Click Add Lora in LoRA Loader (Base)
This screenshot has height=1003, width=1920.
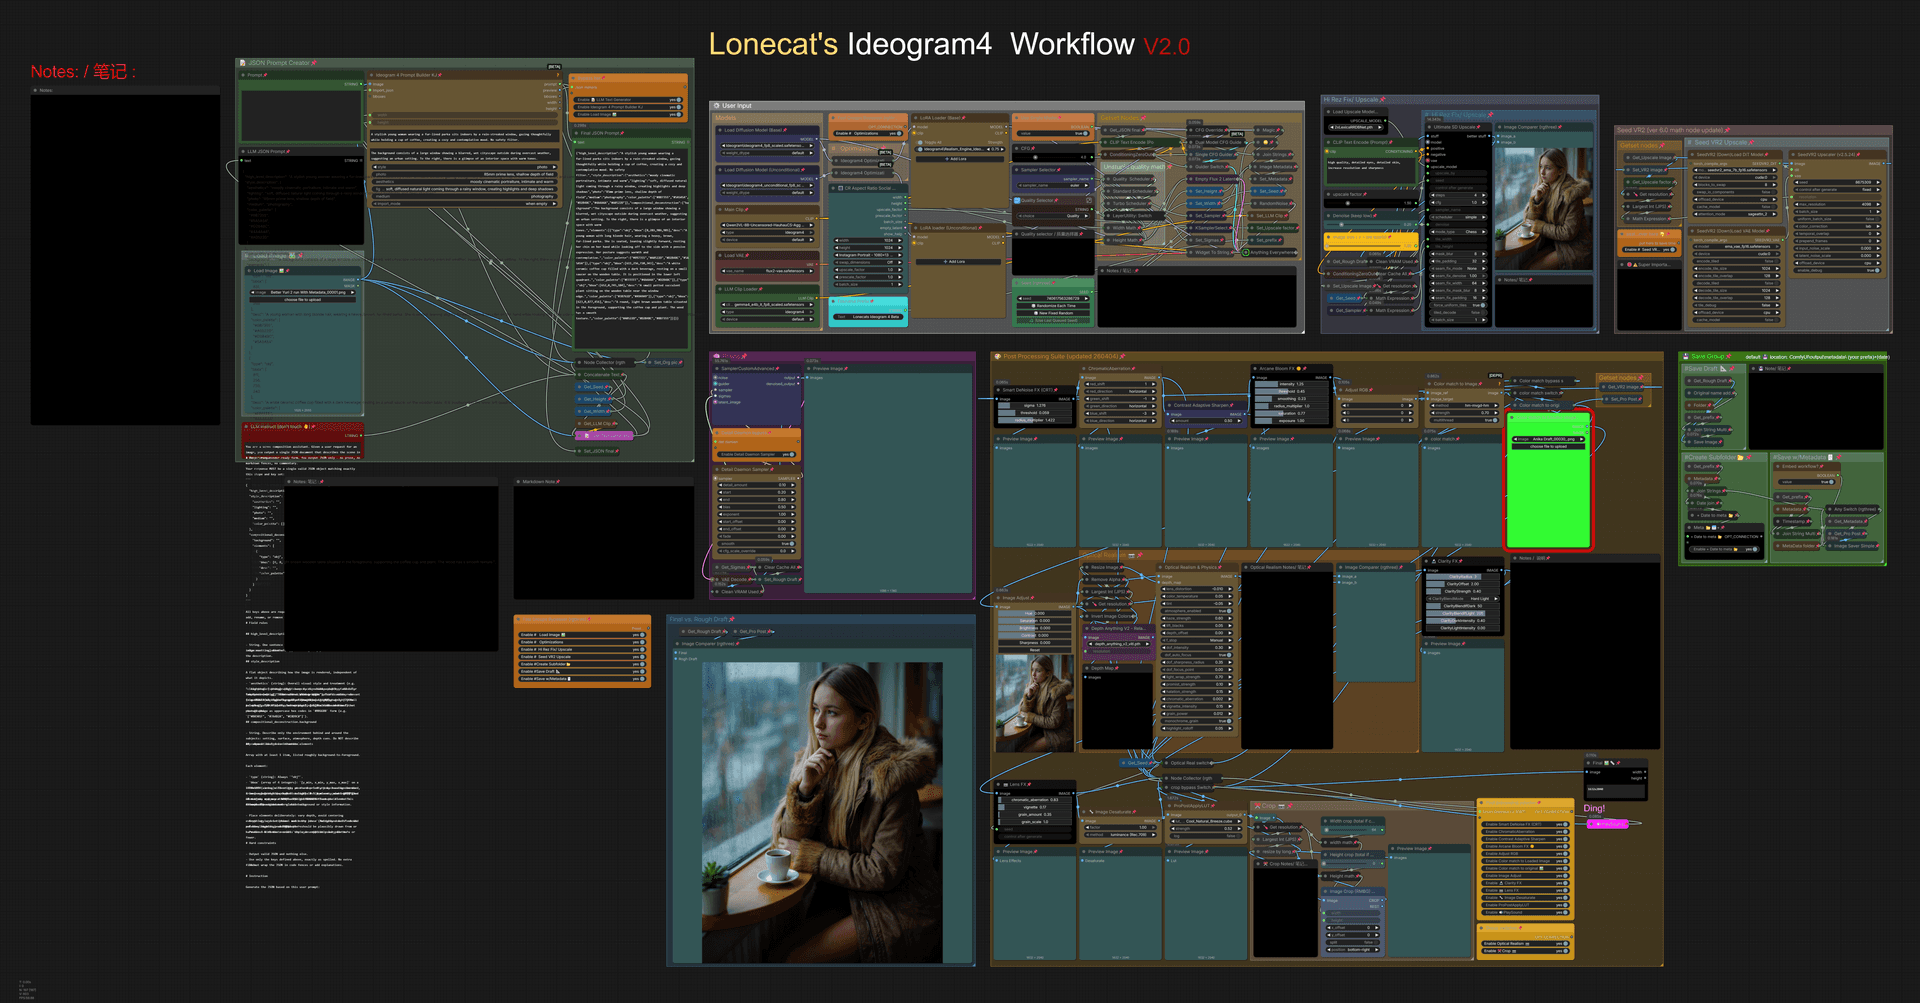[959, 159]
